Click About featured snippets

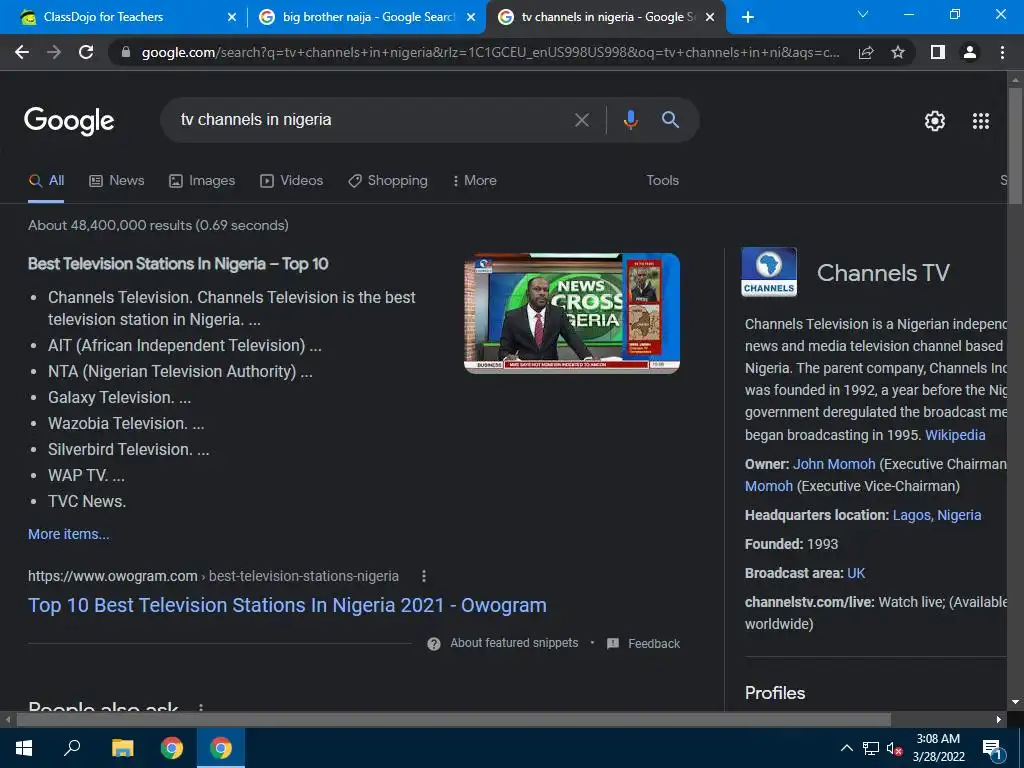click(x=514, y=643)
